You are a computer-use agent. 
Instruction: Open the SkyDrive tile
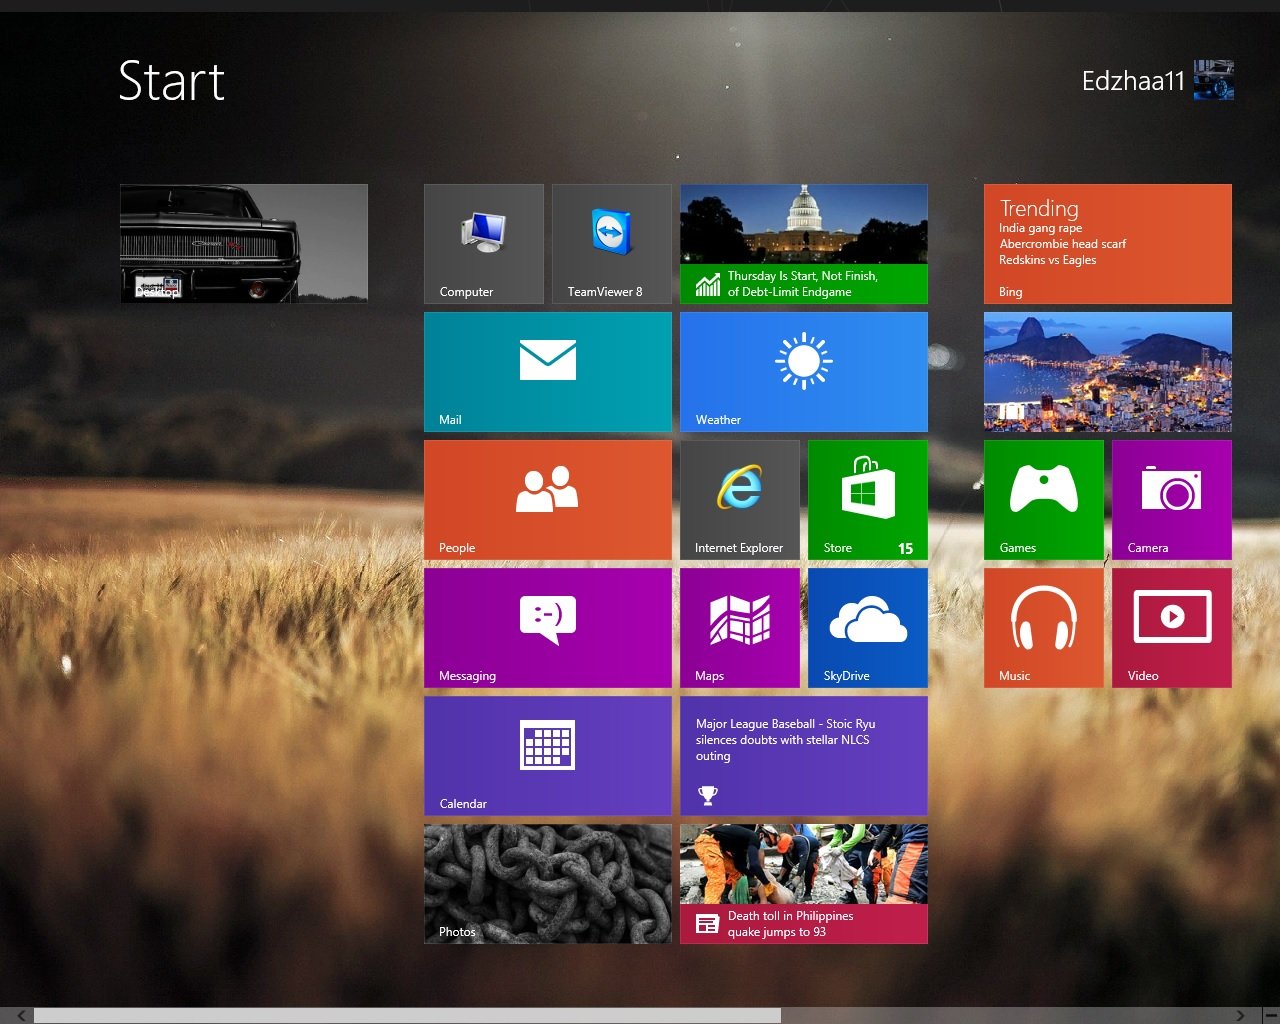tap(868, 628)
